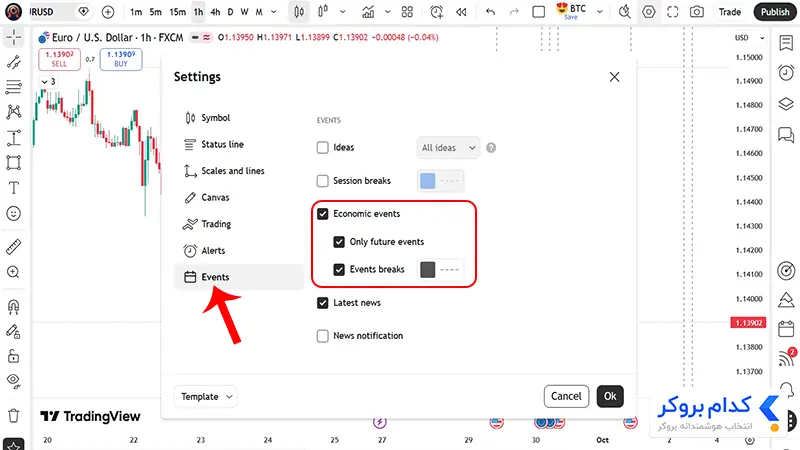The height and width of the screenshot is (450, 800).
Task: Expand the Template dropdown
Action: (x=205, y=396)
